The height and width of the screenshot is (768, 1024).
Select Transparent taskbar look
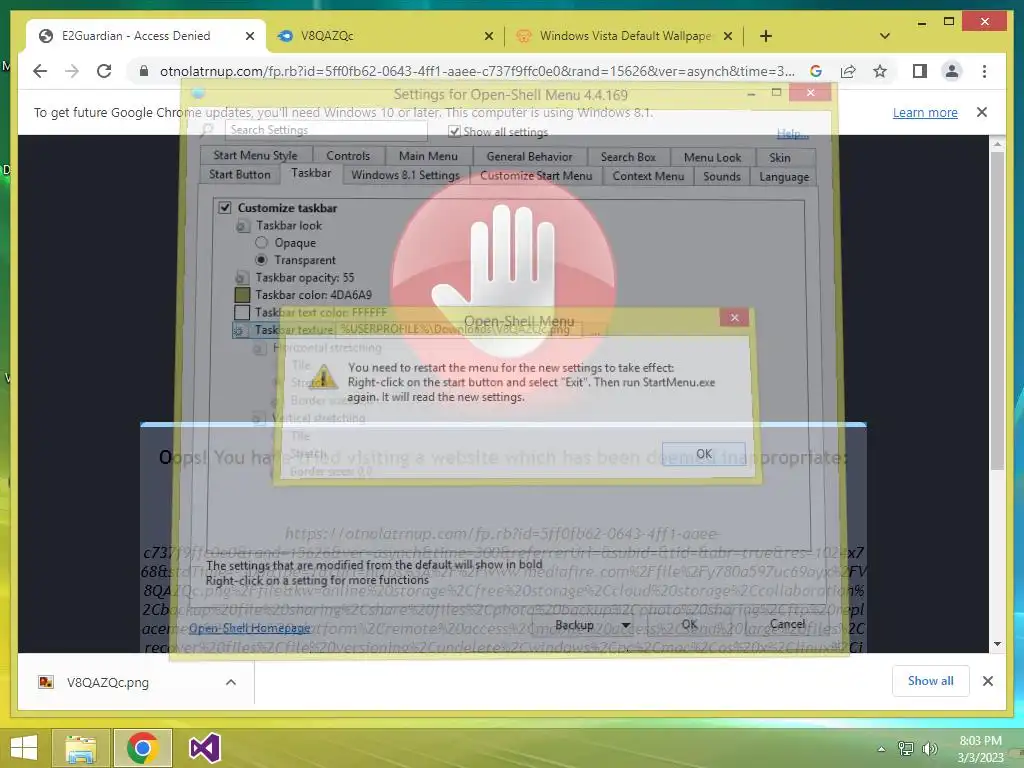pyautogui.click(x=261, y=260)
